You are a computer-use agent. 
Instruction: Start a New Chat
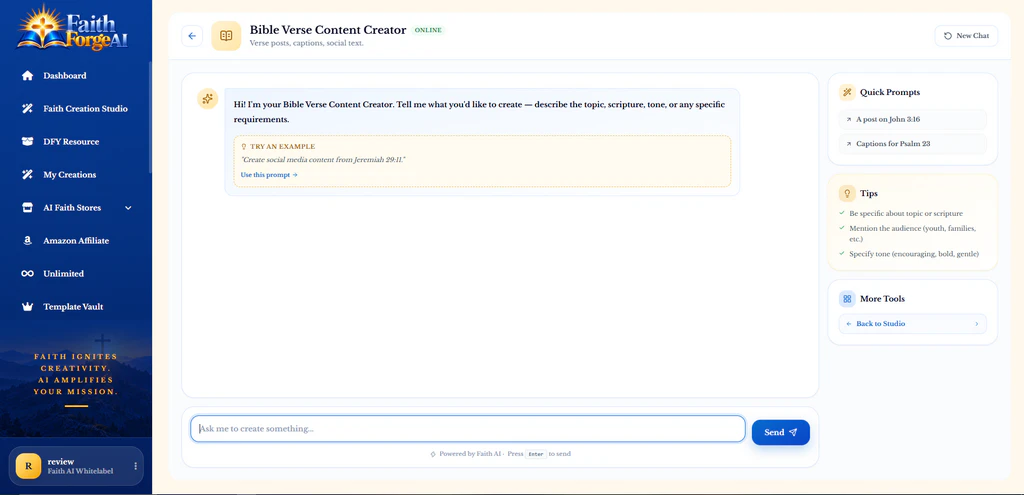(967, 36)
